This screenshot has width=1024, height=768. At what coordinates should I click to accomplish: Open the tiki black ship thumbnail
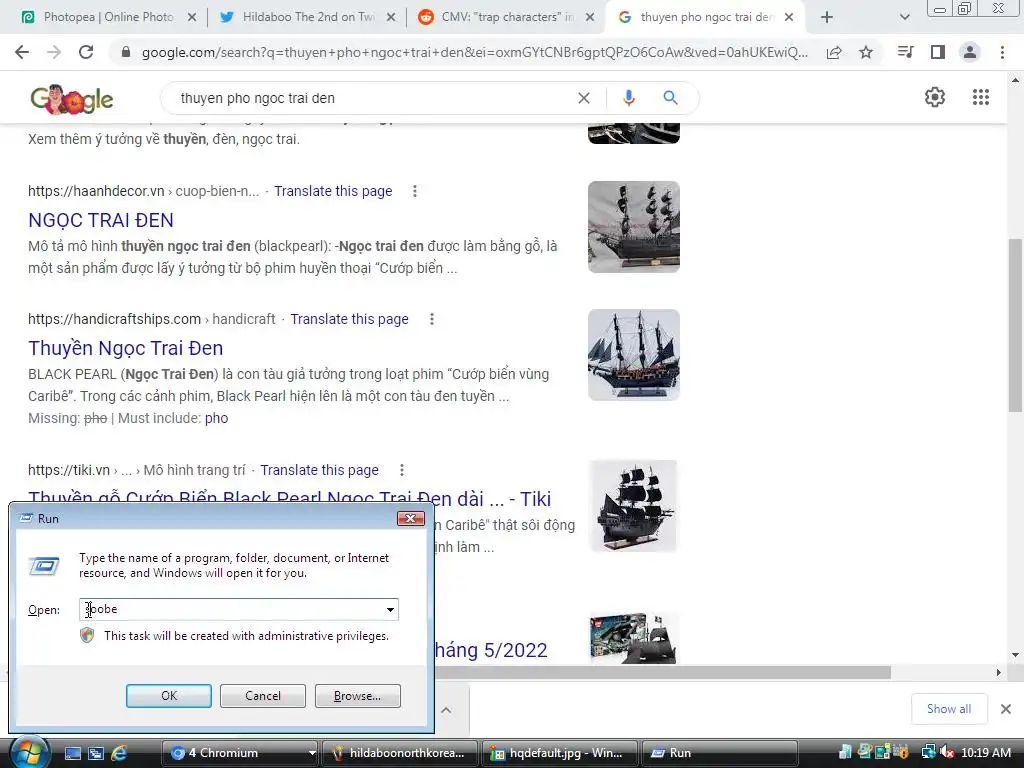[x=633, y=506]
